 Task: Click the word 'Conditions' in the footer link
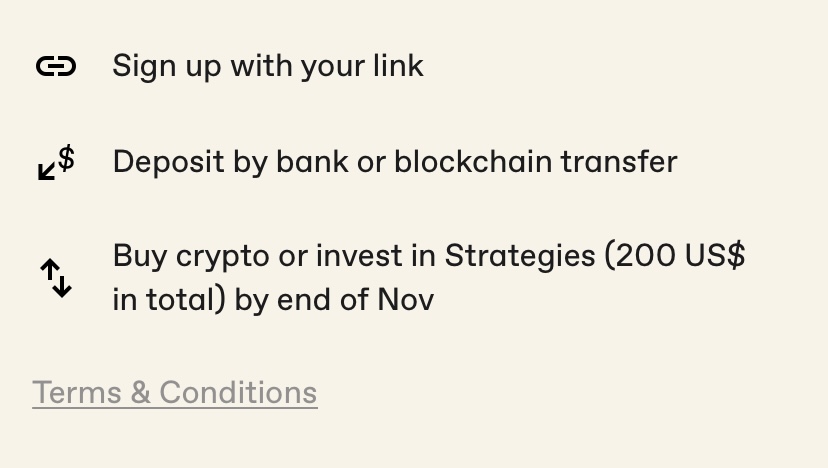238,392
